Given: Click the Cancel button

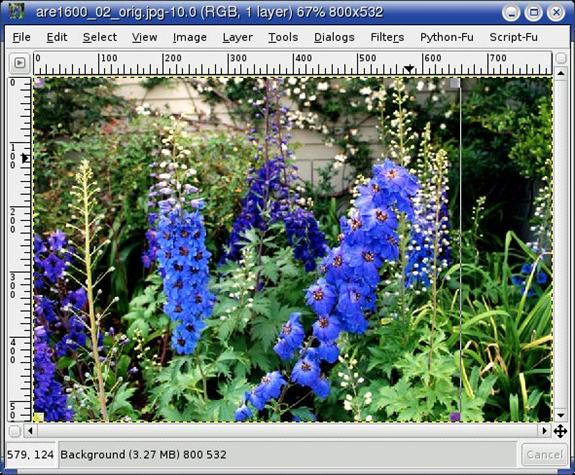Looking at the screenshot, I should [x=544, y=455].
